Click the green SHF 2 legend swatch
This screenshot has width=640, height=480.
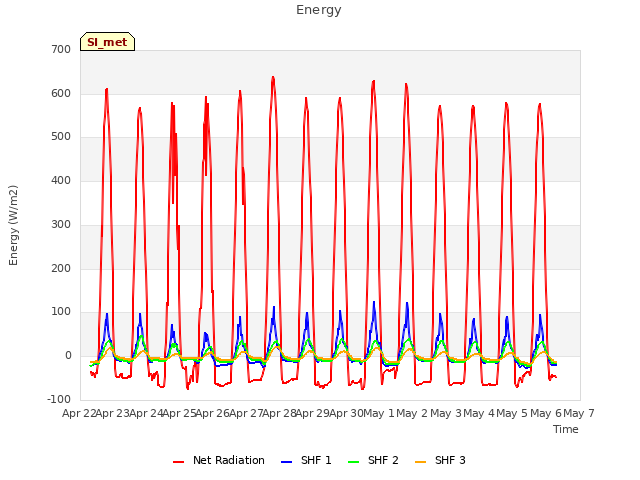pyautogui.click(x=353, y=462)
